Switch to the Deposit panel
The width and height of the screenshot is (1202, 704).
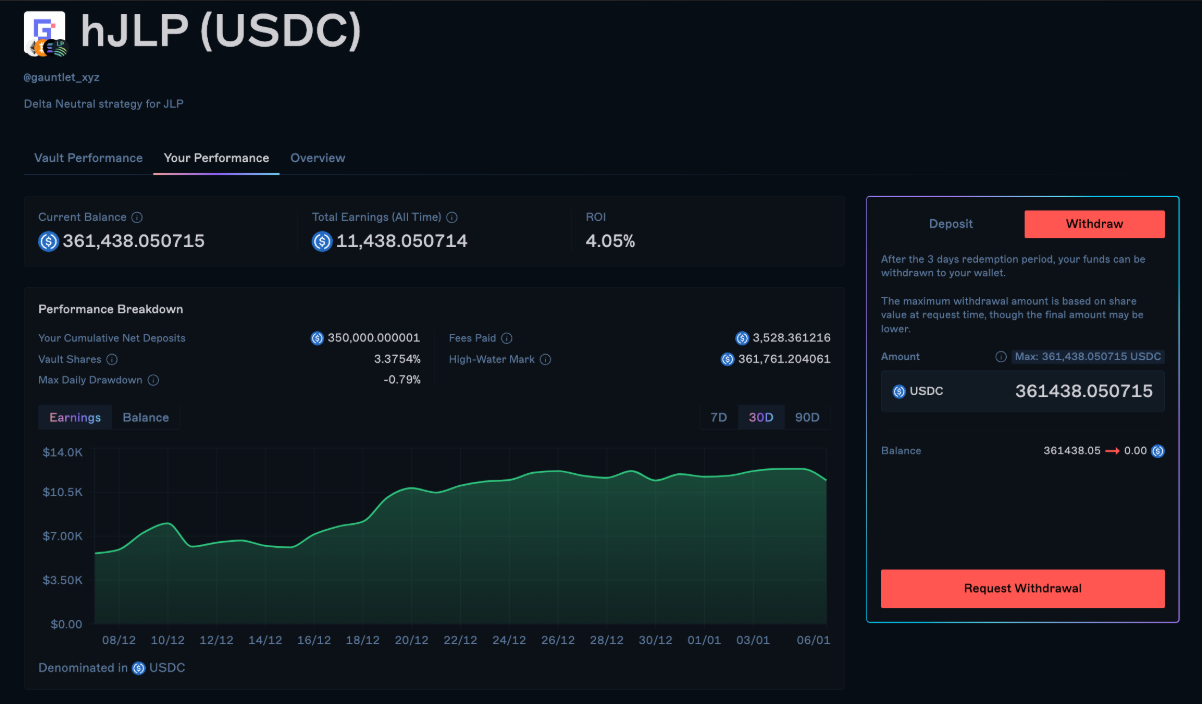click(x=950, y=224)
